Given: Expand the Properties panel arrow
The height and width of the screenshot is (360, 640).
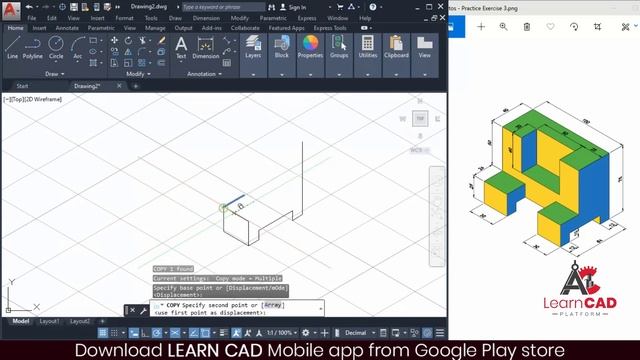Looking at the screenshot, I should 310,75.
